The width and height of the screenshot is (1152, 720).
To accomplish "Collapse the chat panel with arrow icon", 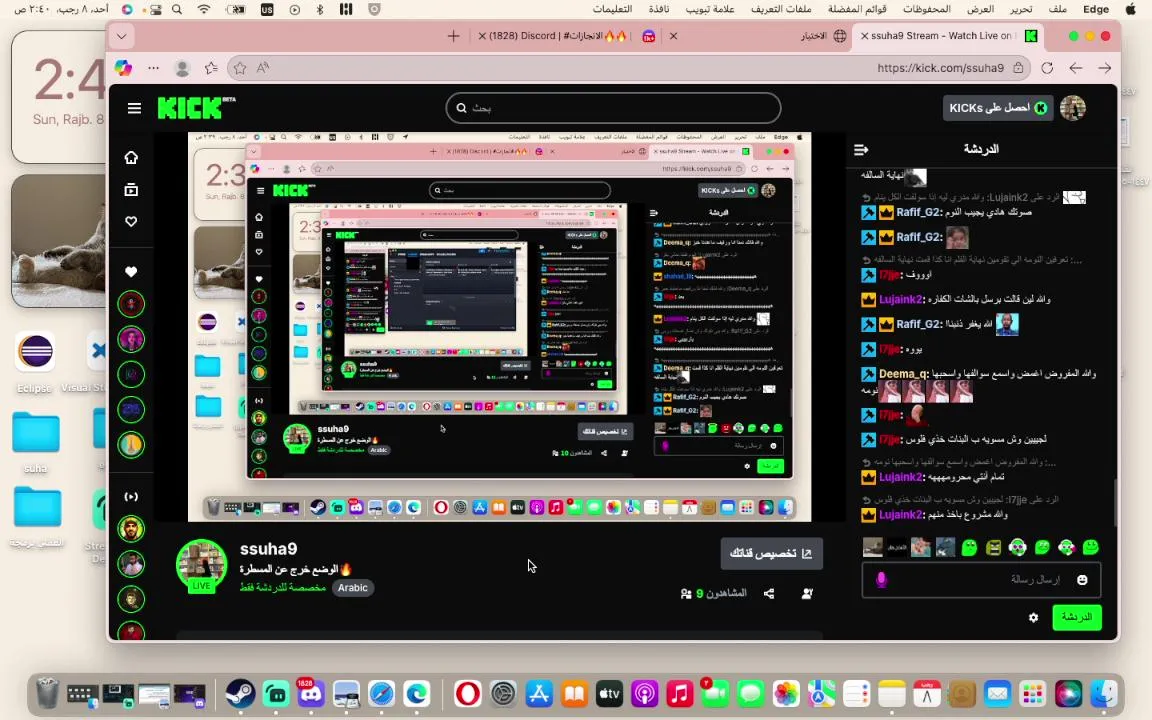I will (x=861, y=149).
